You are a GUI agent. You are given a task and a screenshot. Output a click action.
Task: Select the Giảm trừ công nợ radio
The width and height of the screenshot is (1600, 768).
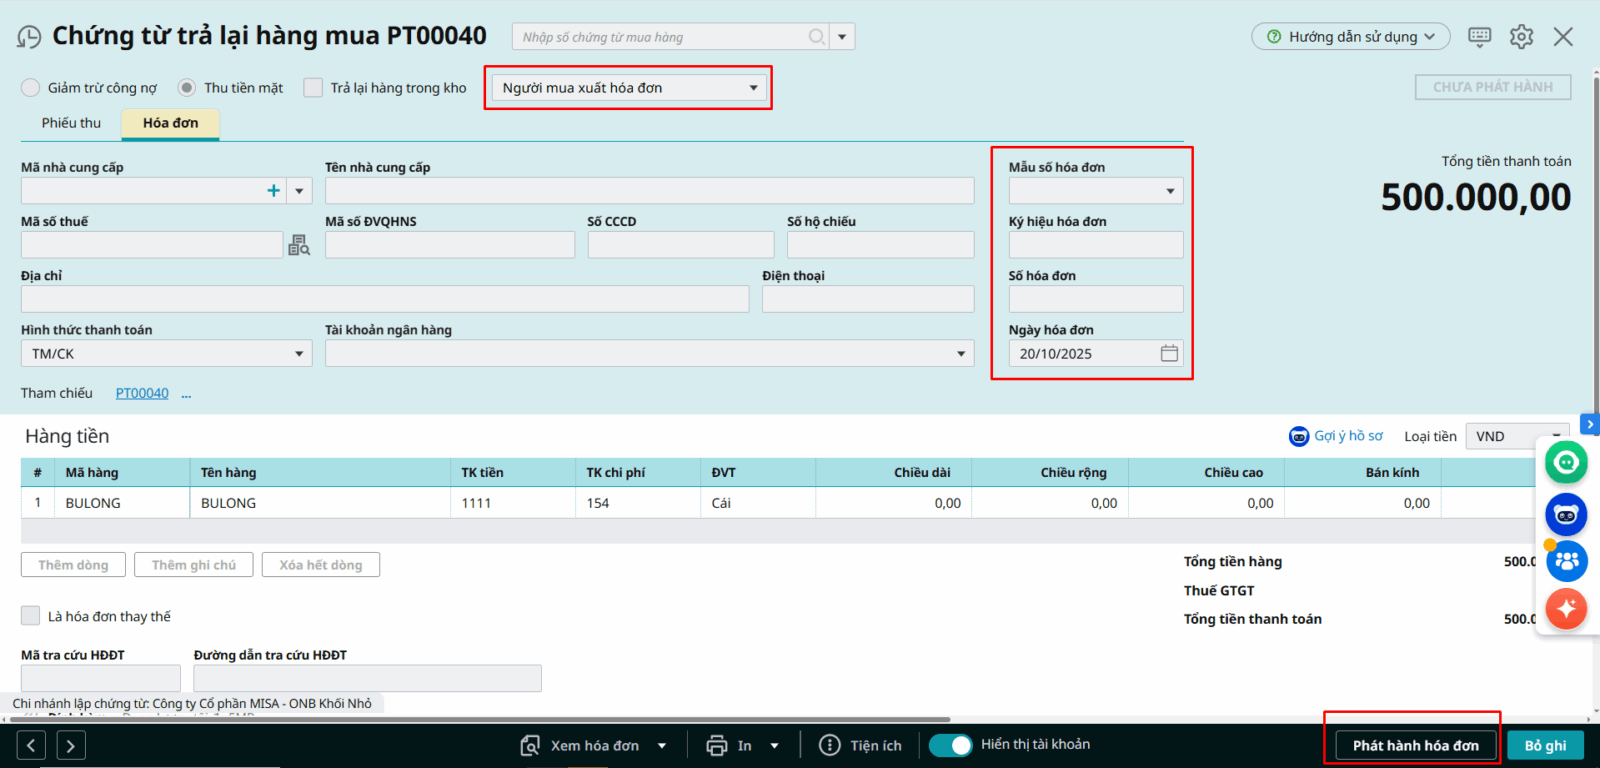(x=31, y=88)
